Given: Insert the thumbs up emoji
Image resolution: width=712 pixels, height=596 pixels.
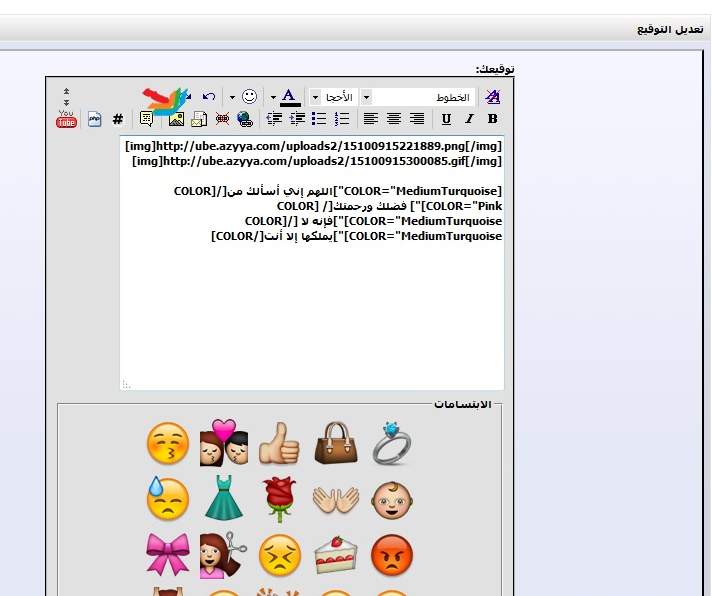Looking at the screenshot, I should (280, 443).
